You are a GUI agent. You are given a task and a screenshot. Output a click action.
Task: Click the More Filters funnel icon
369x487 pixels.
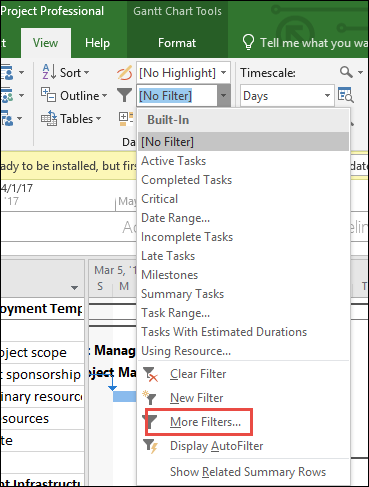(x=150, y=422)
